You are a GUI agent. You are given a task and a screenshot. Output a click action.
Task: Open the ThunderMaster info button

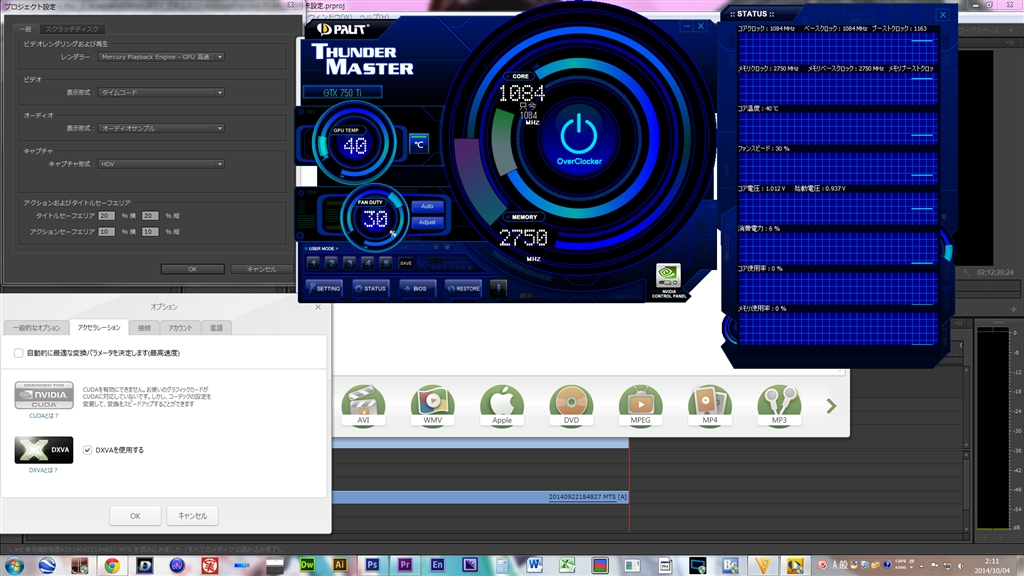point(498,288)
